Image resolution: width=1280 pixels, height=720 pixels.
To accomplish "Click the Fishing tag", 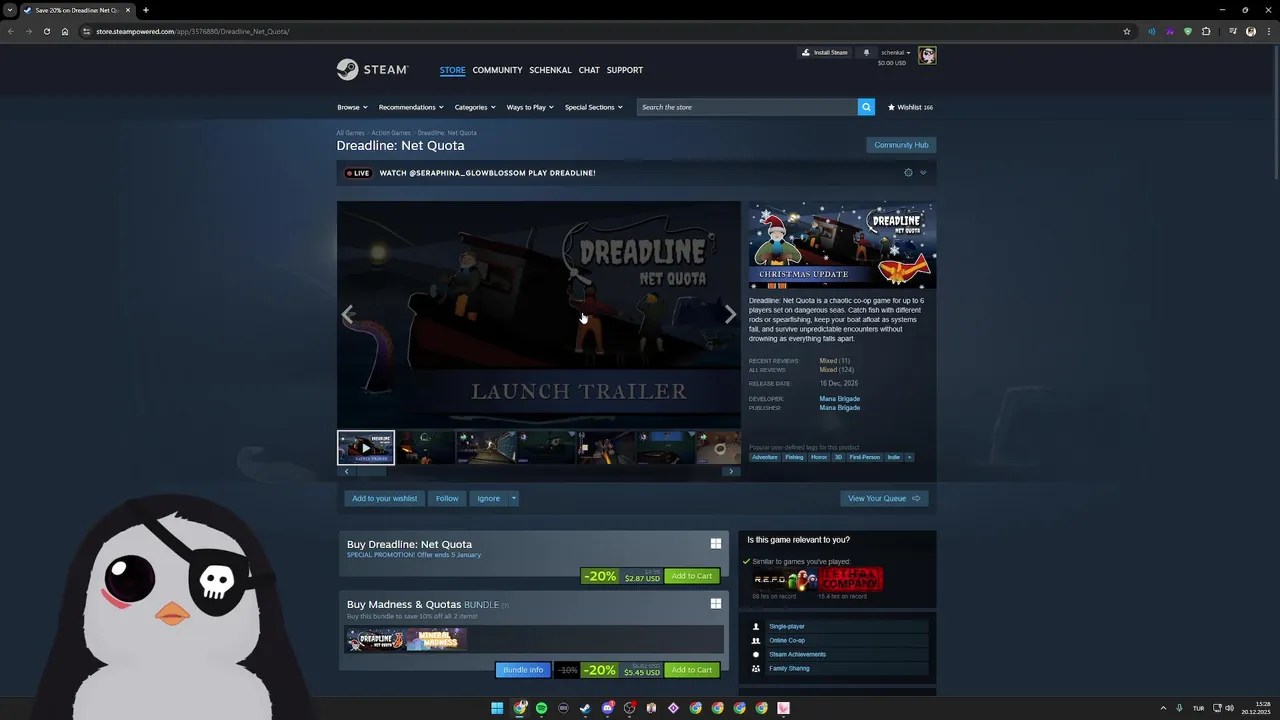I will 794,457.
